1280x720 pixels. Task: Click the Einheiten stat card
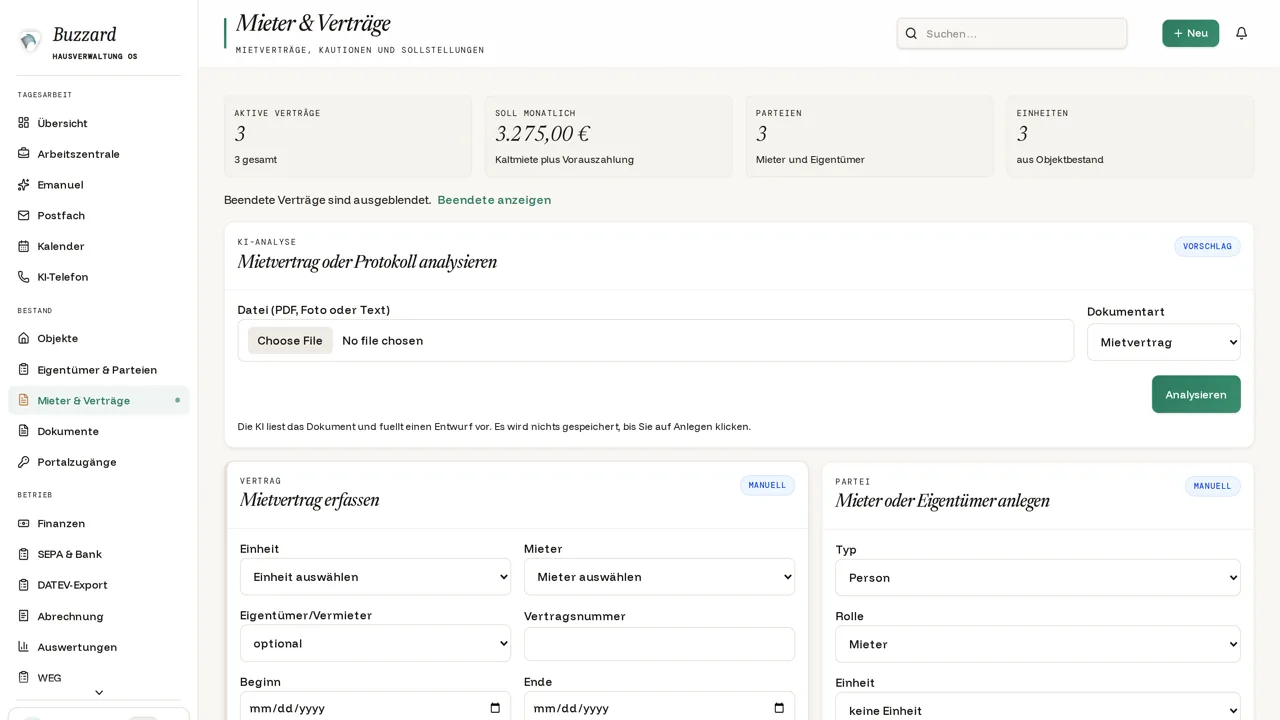(x=1130, y=136)
